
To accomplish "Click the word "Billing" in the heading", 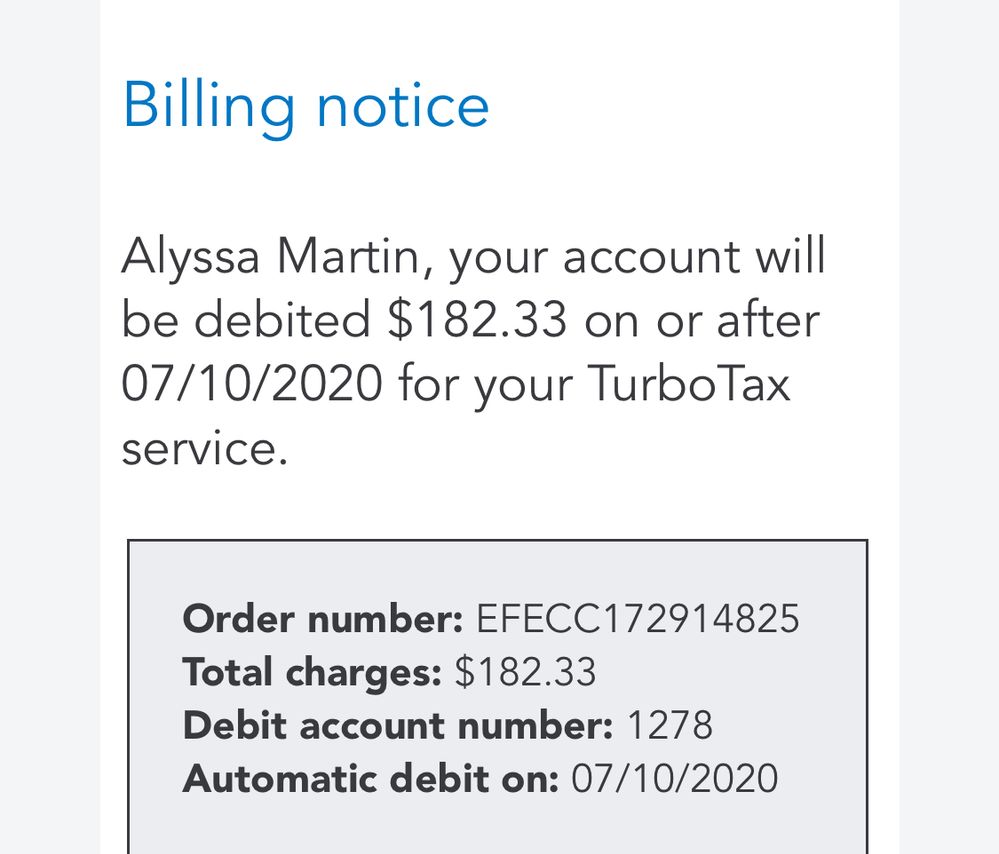I will [208, 105].
